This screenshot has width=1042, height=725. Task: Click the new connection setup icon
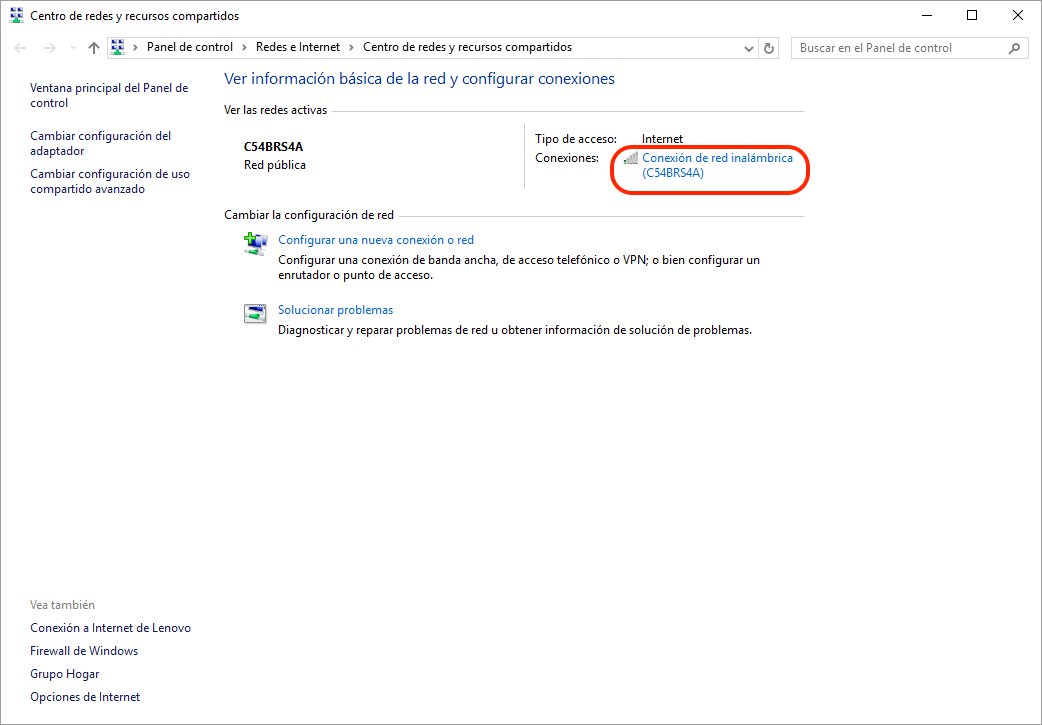coord(255,243)
